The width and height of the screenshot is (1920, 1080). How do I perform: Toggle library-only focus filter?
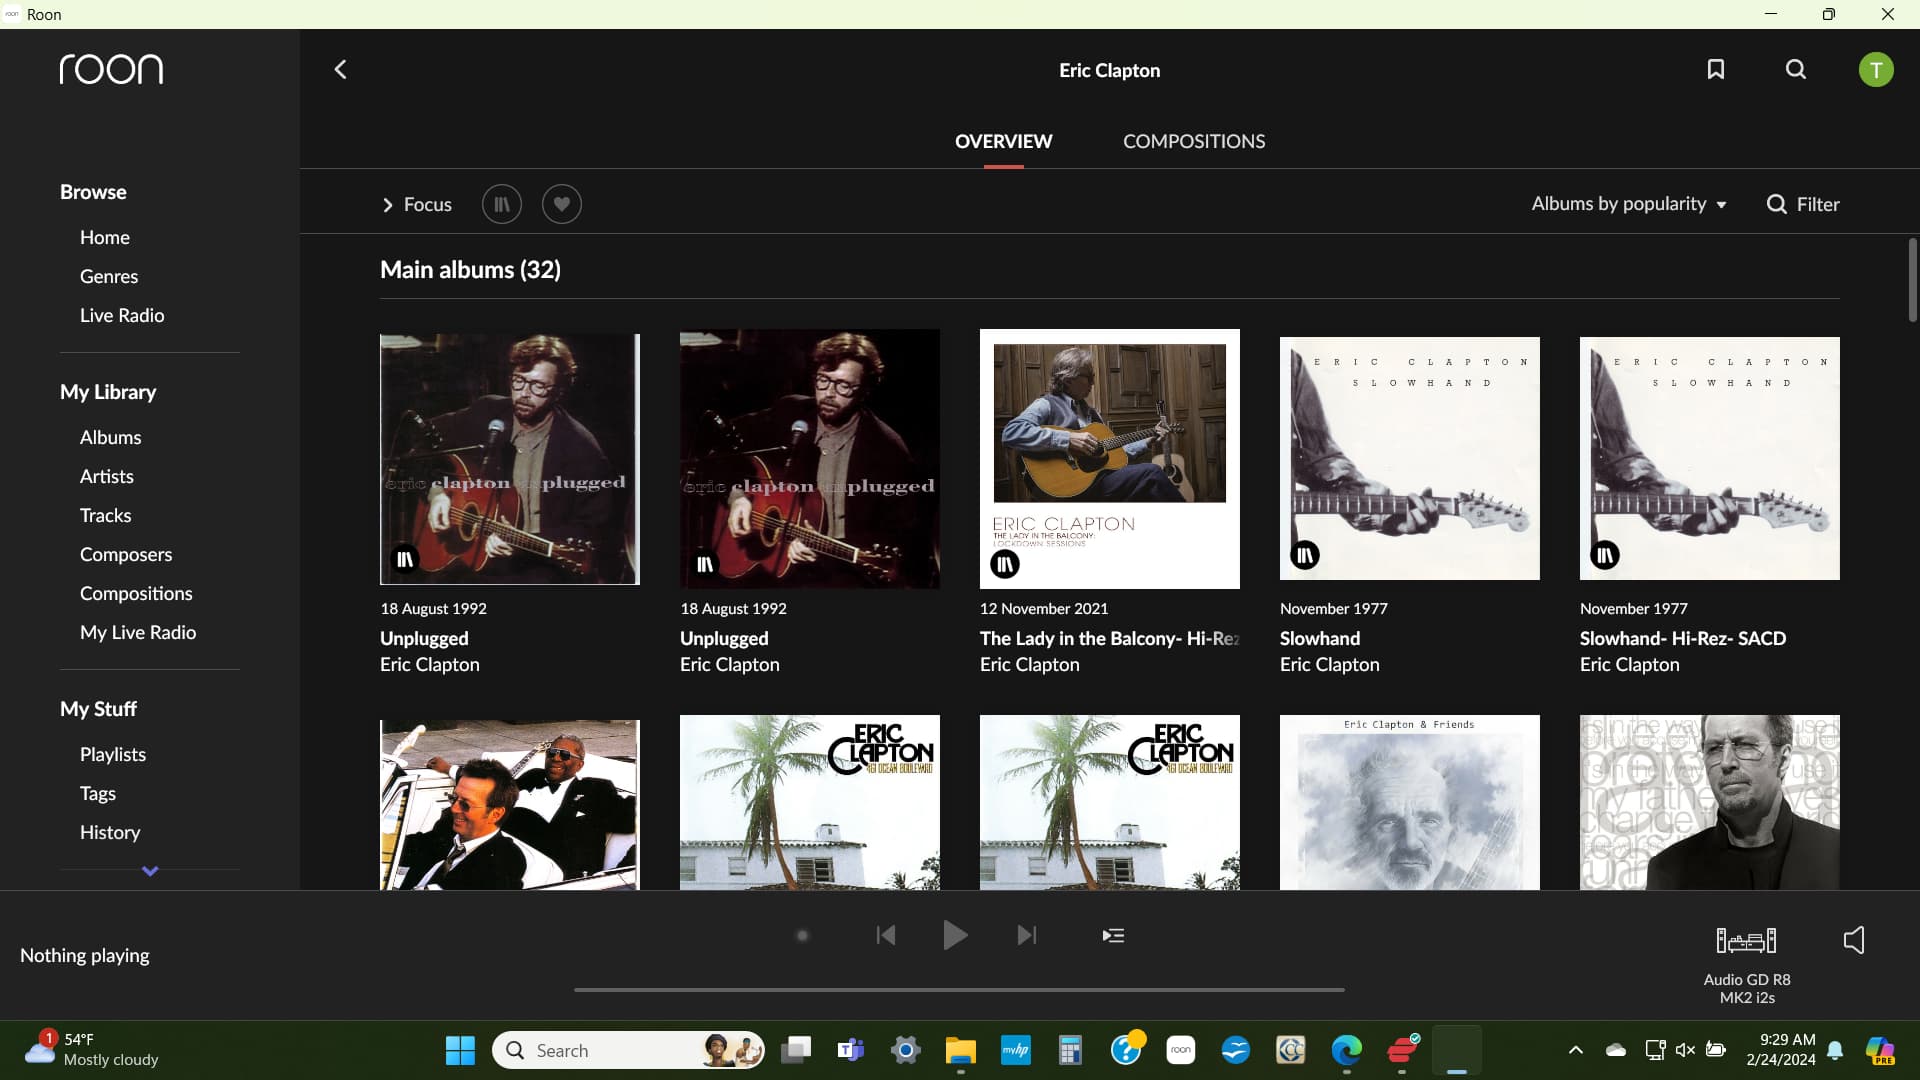[502, 204]
